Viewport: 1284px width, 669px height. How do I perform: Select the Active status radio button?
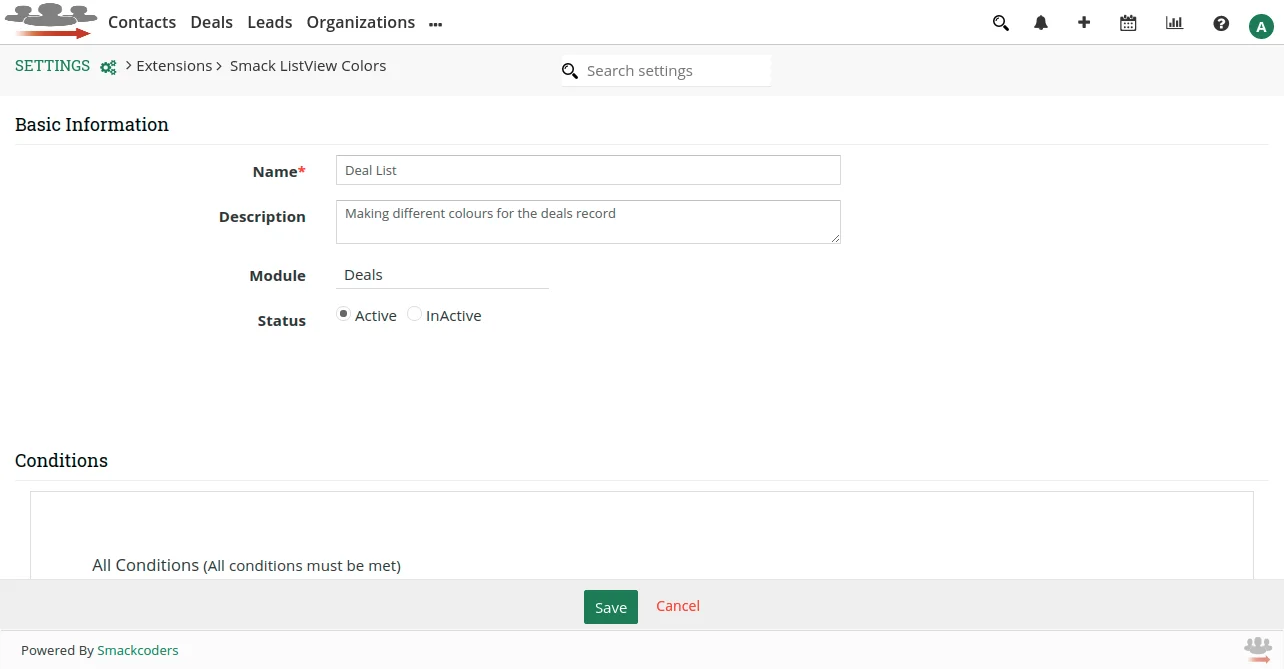[x=343, y=314]
